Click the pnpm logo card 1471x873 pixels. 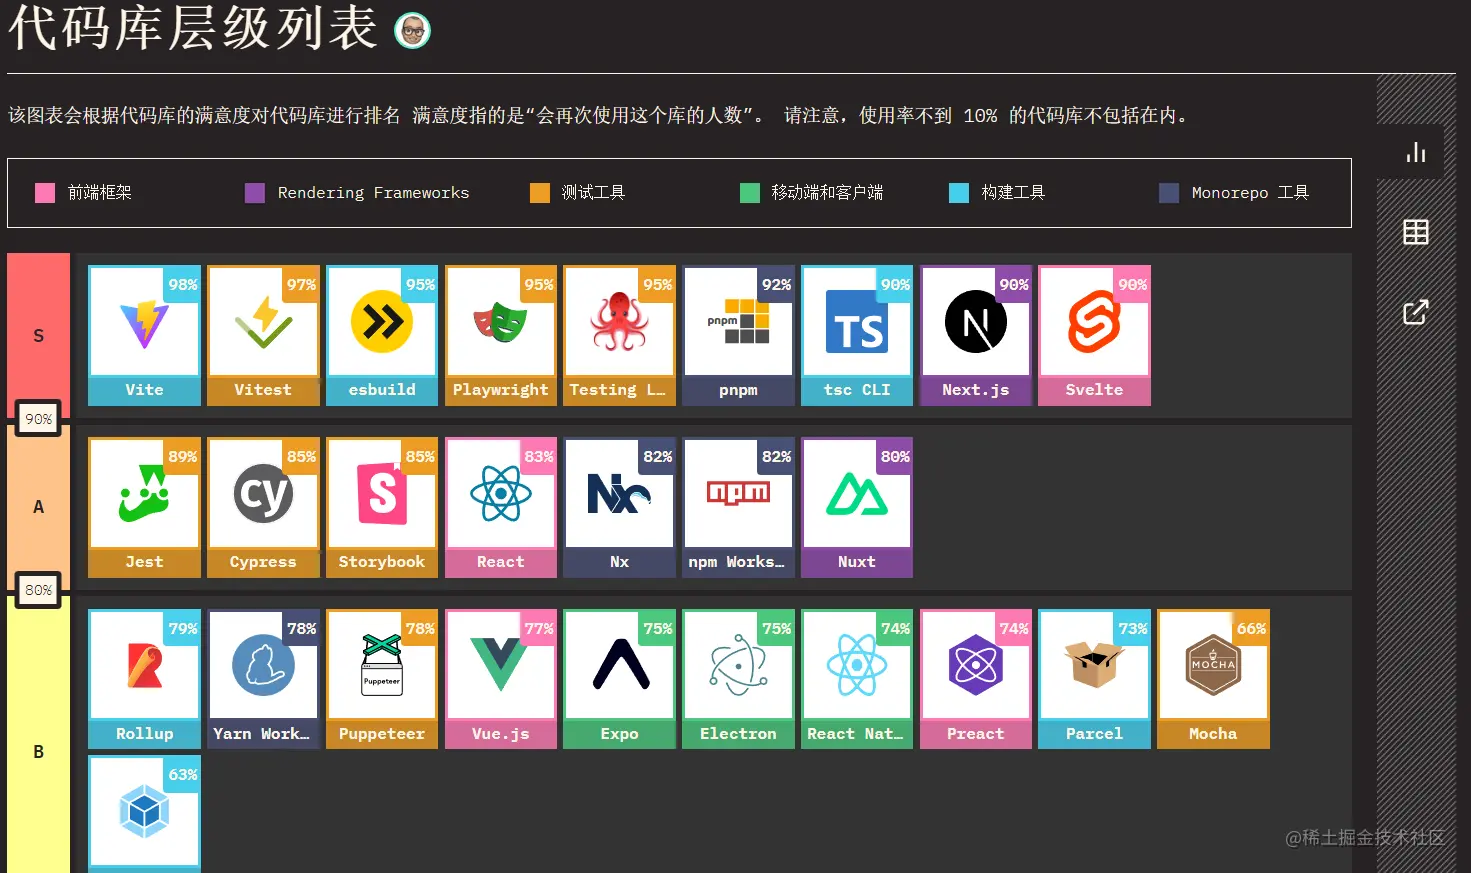(x=738, y=335)
